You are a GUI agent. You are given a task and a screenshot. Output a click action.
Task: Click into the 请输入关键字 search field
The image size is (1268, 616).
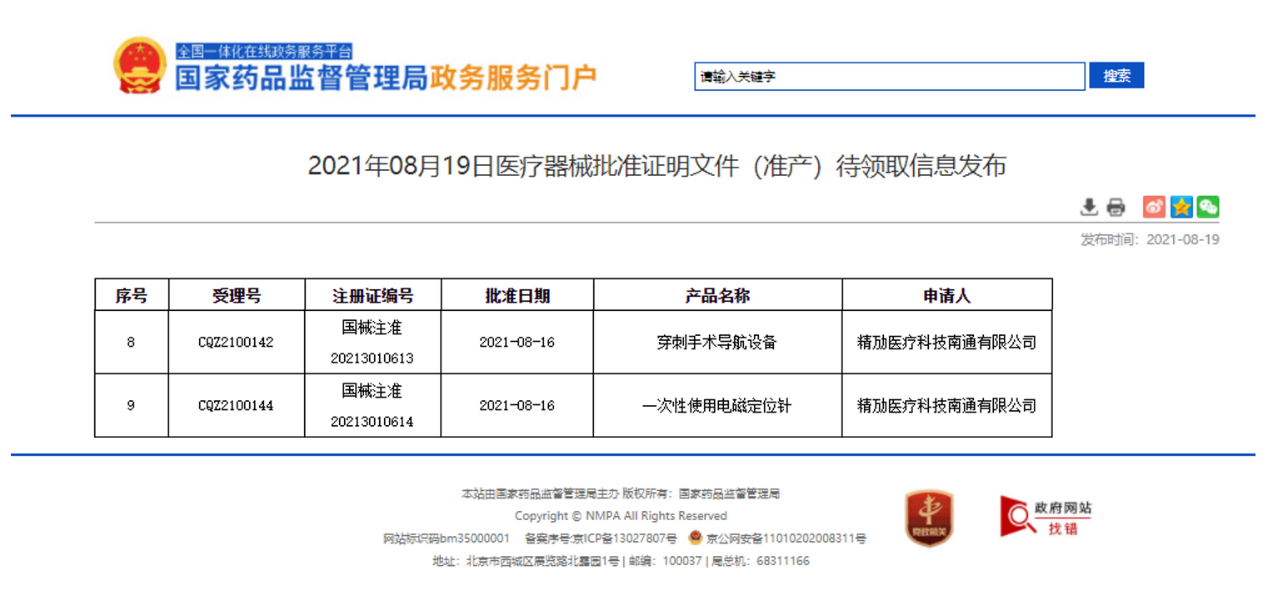pyautogui.click(x=888, y=76)
